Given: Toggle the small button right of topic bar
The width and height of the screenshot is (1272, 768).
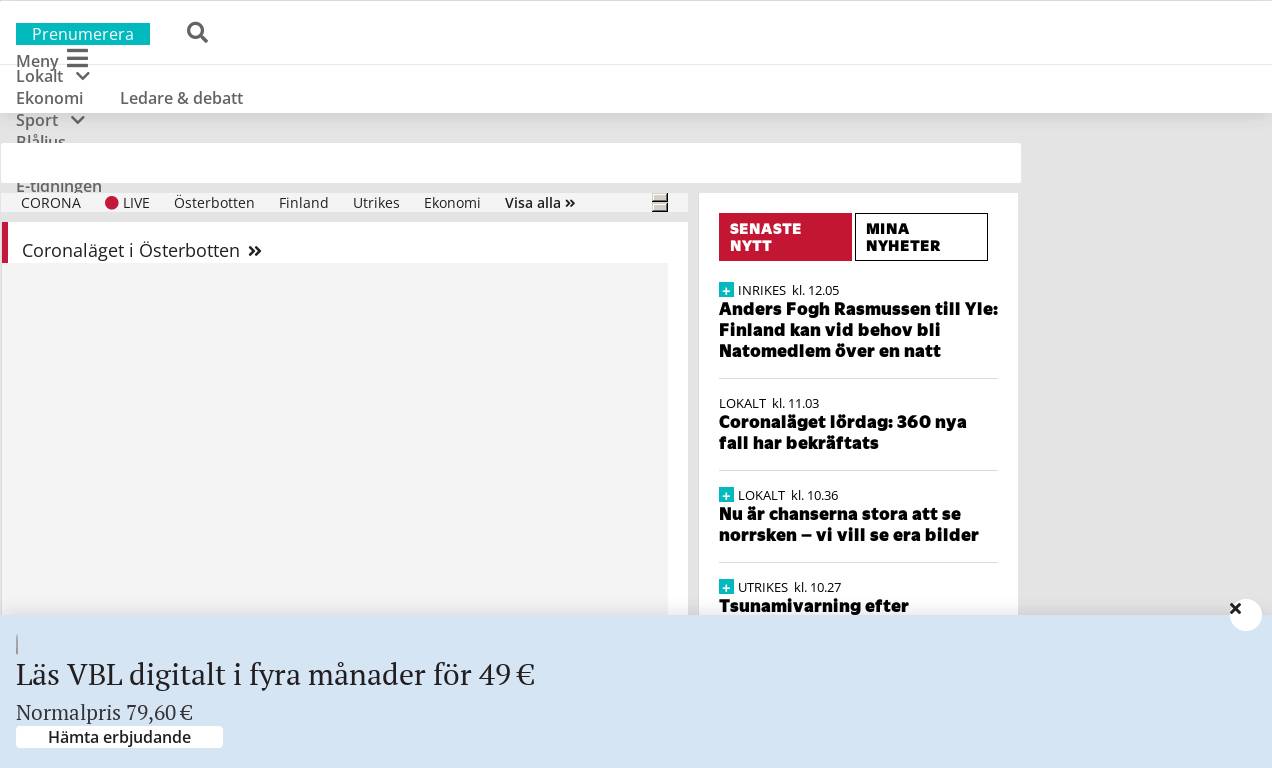Looking at the screenshot, I should point(660,203).
